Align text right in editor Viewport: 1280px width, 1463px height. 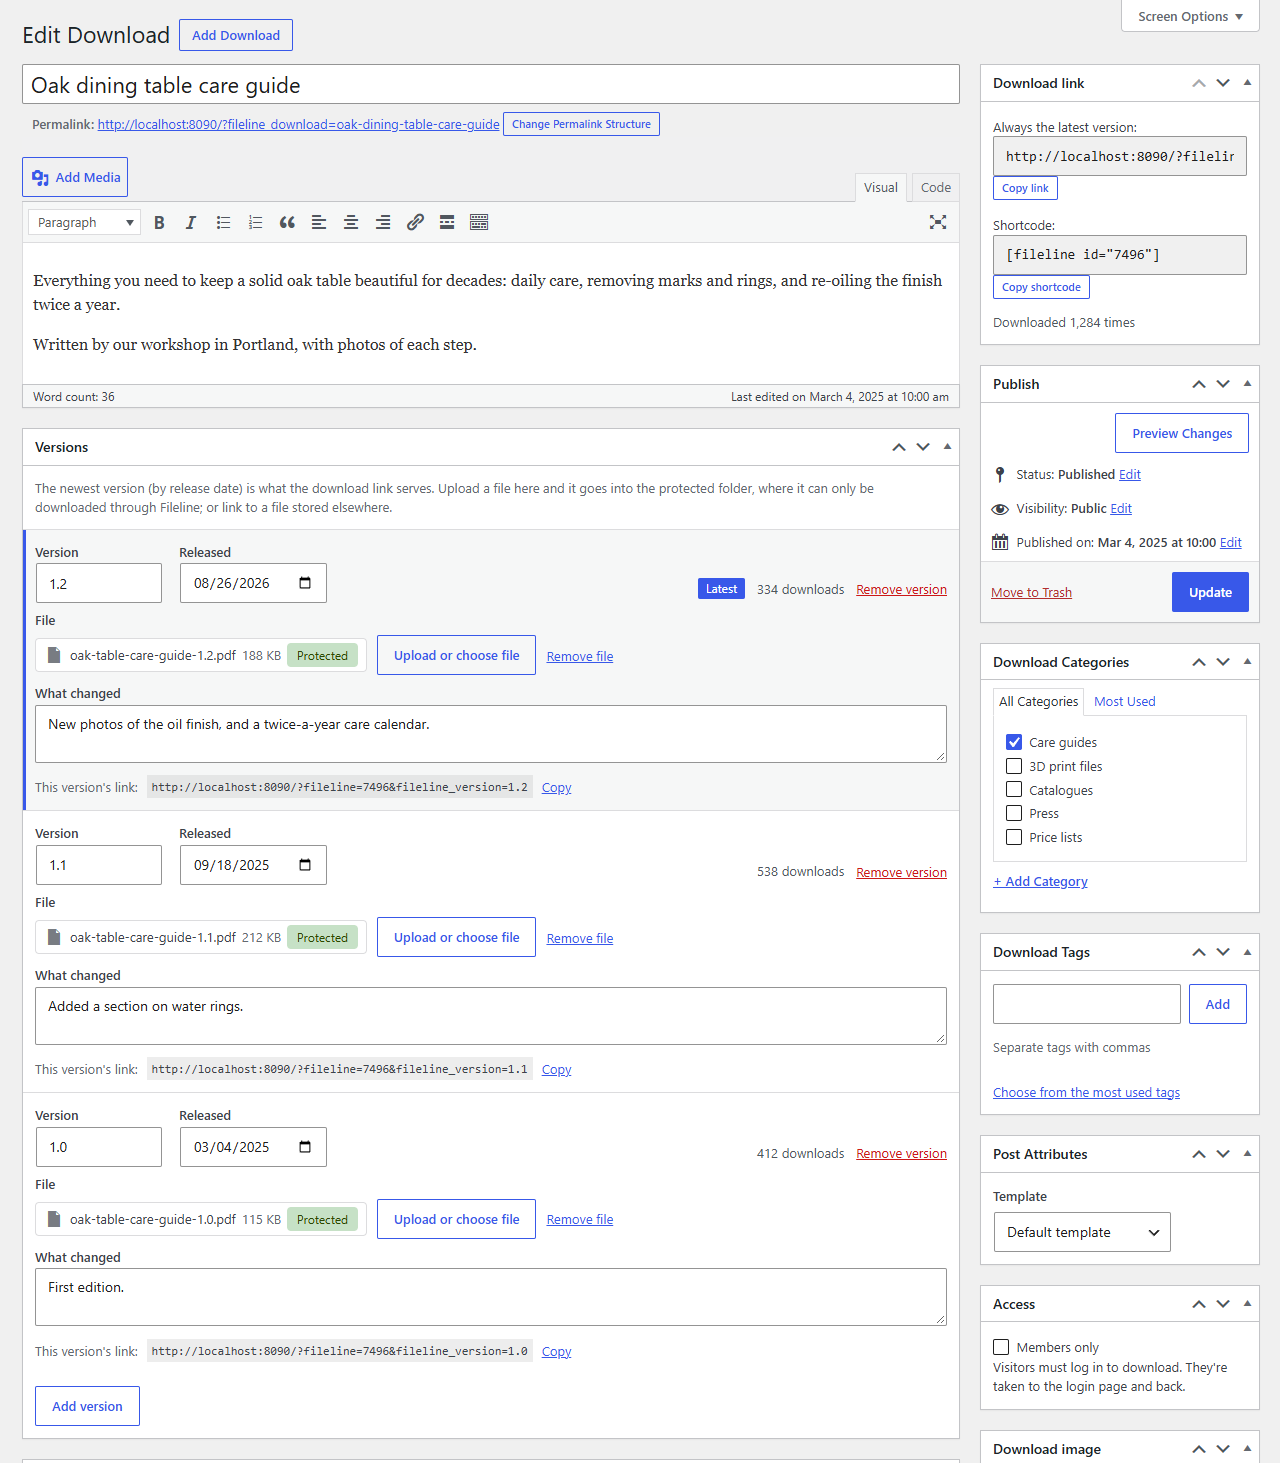point(383,222)
